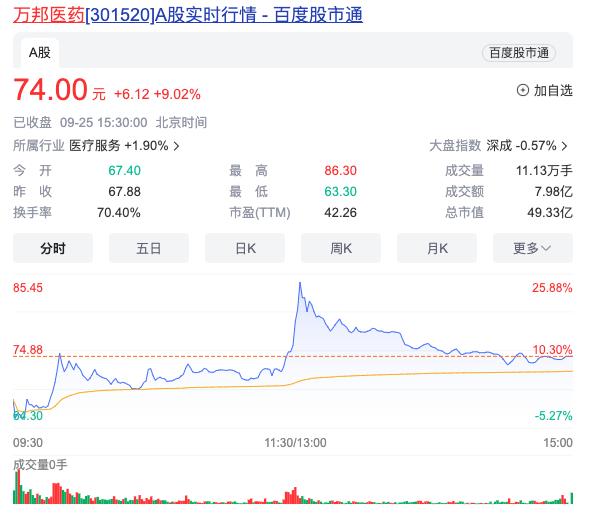The height and width of the screenshot is (515, 599).
Task: Click the 大盘指数 深成 link text
Action: point(470,146)
